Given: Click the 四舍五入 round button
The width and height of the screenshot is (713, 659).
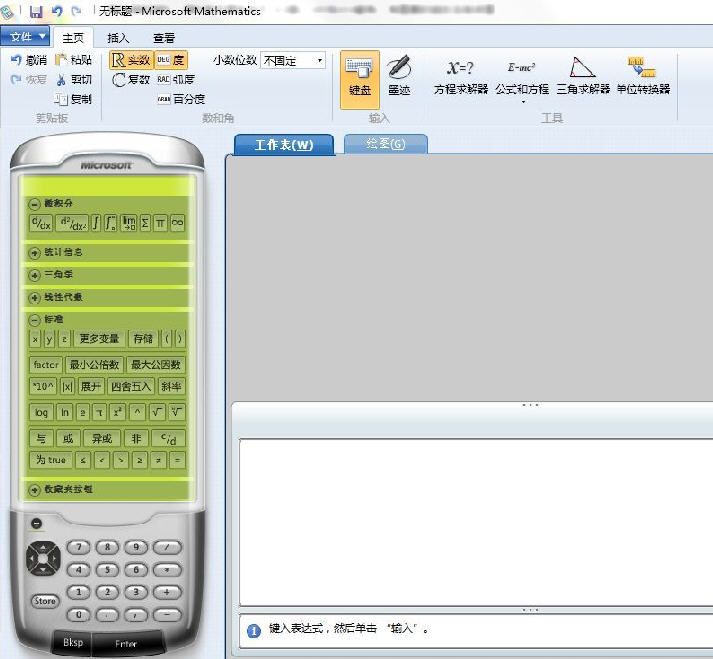Looking at the screenshot, I should click(131, 387).
